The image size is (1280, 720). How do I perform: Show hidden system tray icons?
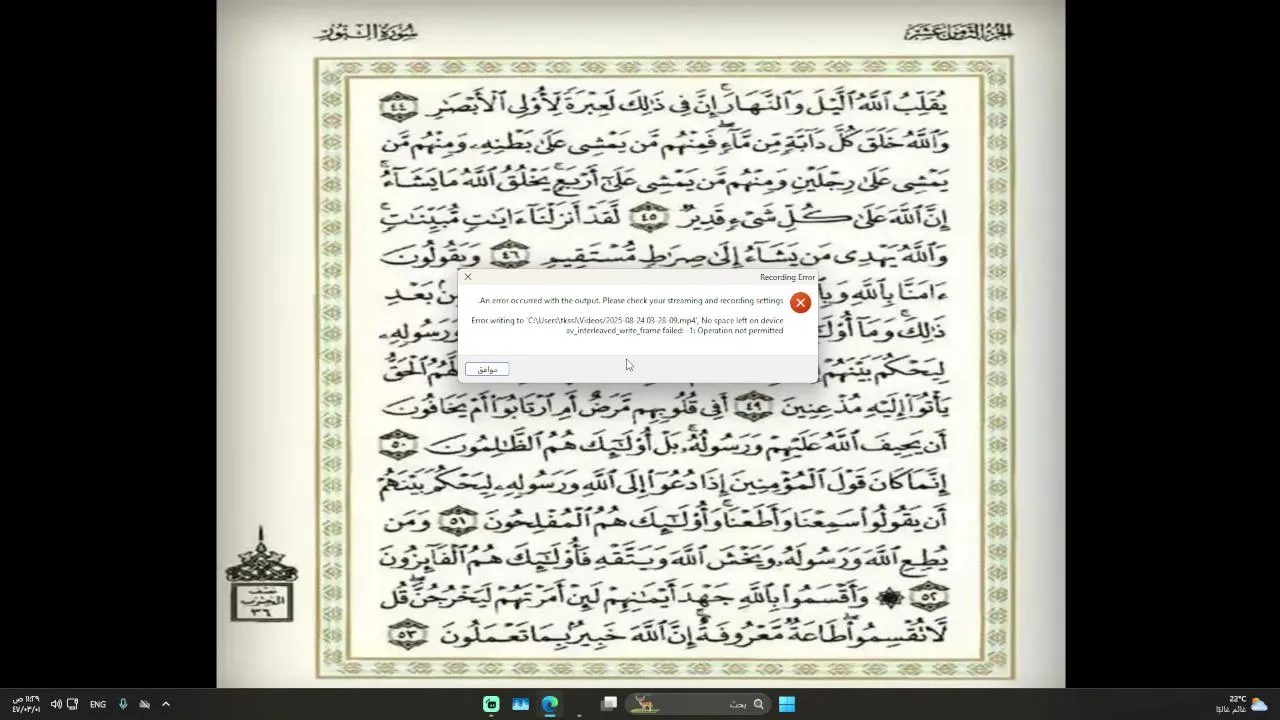tap(166, 704)
